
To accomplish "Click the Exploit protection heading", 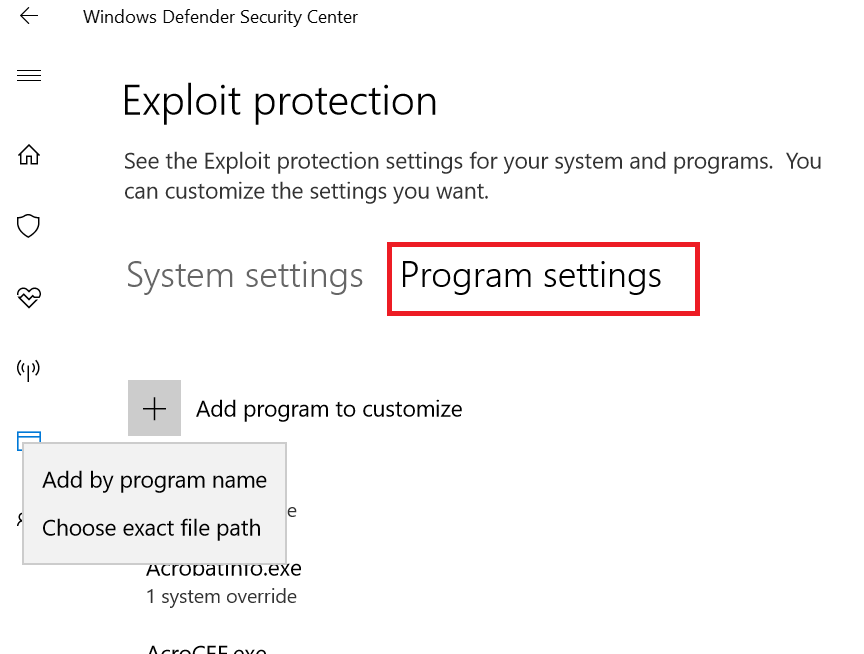I will pyautogui.click(x=279, y=100).
